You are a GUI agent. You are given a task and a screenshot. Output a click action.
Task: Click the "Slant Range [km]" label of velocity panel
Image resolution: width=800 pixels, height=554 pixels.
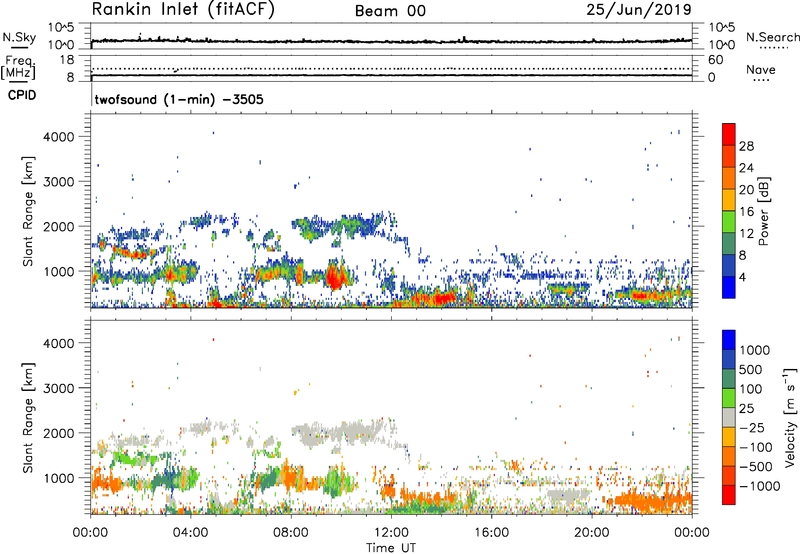point(28,417)
